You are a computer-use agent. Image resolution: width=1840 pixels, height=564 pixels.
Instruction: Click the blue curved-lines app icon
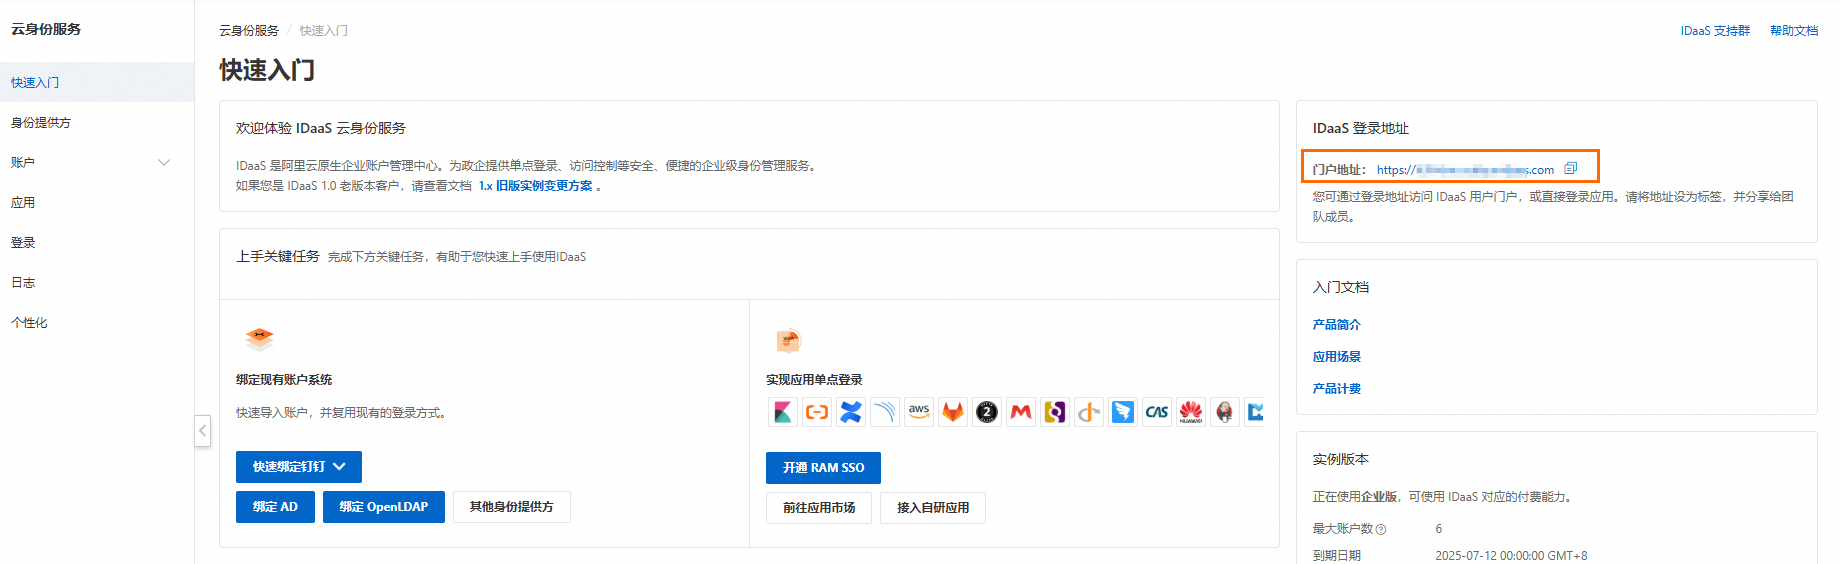click(x=885, y=412)
